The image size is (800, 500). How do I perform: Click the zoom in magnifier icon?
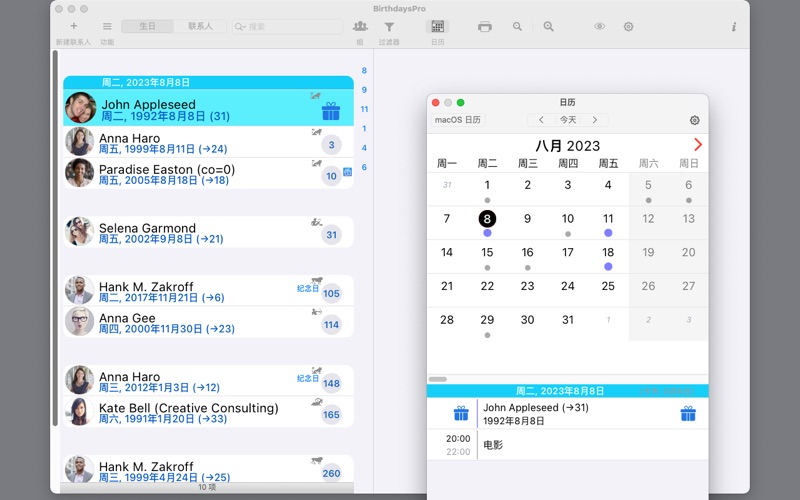548,27
